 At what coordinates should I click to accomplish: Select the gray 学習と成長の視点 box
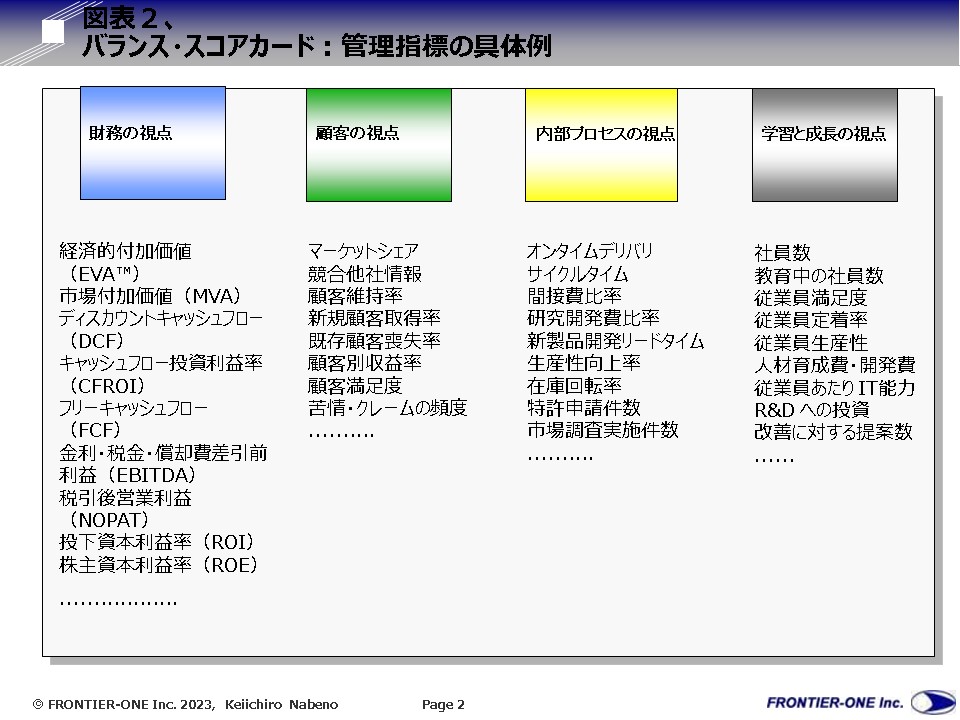(824, 145)
